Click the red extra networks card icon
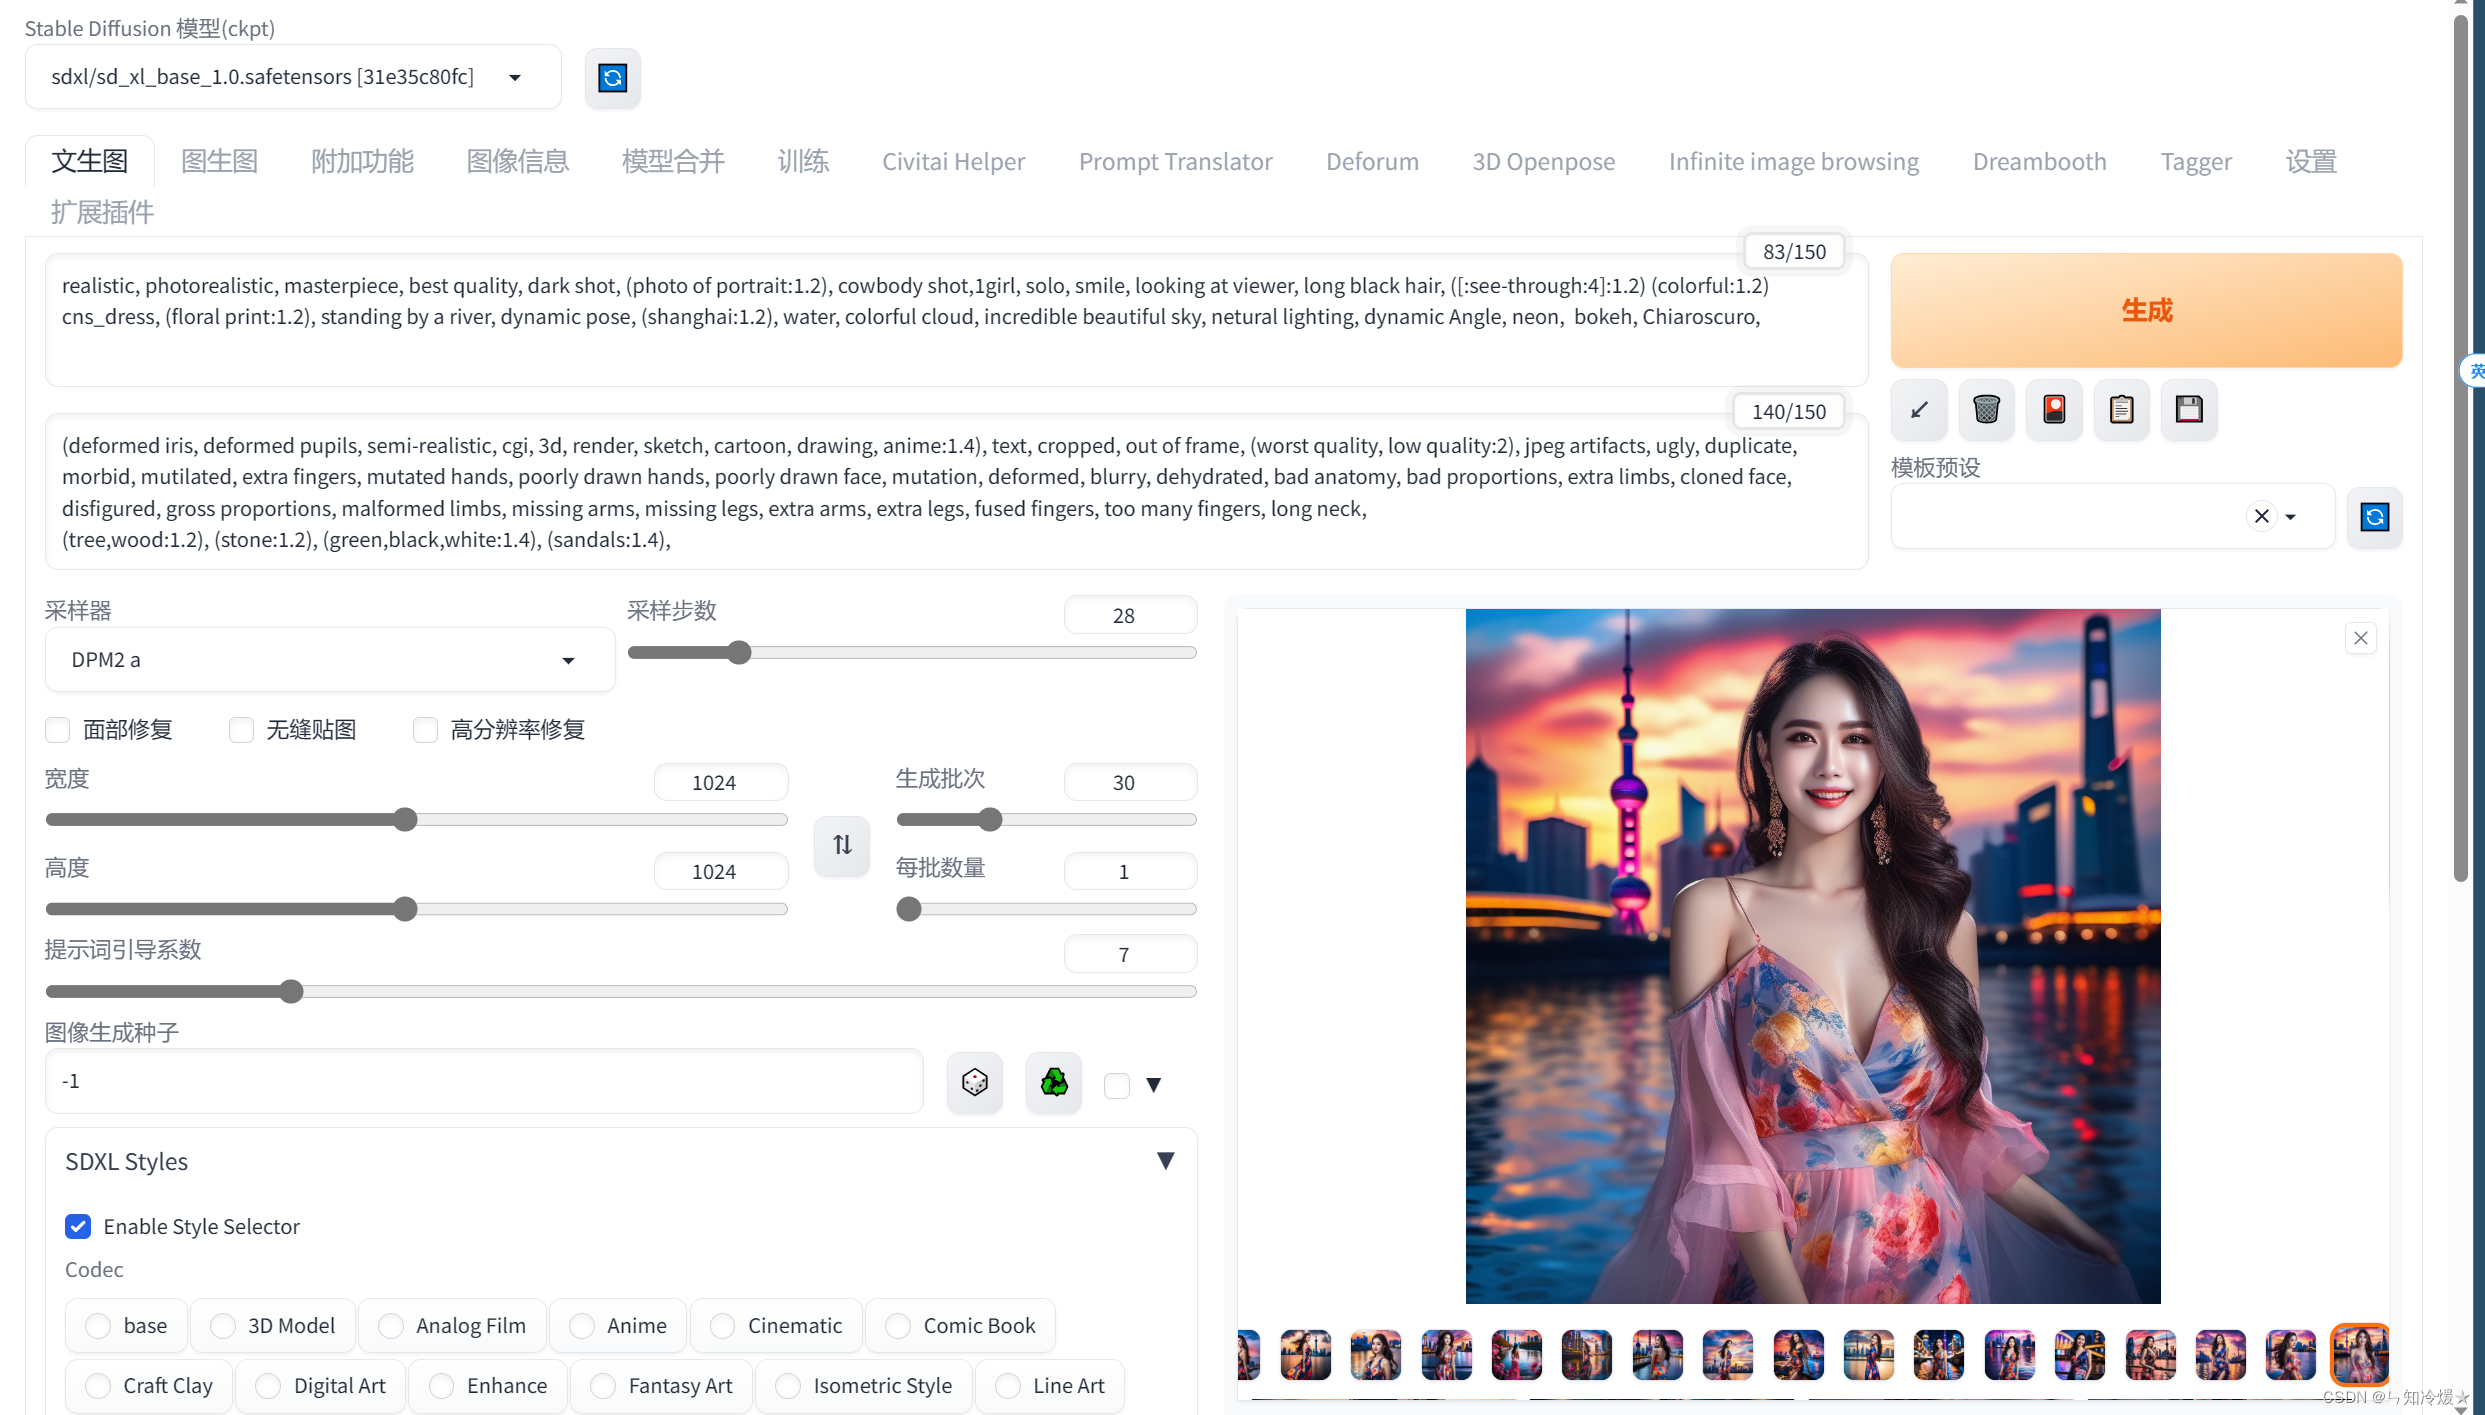 (2054, 409)
